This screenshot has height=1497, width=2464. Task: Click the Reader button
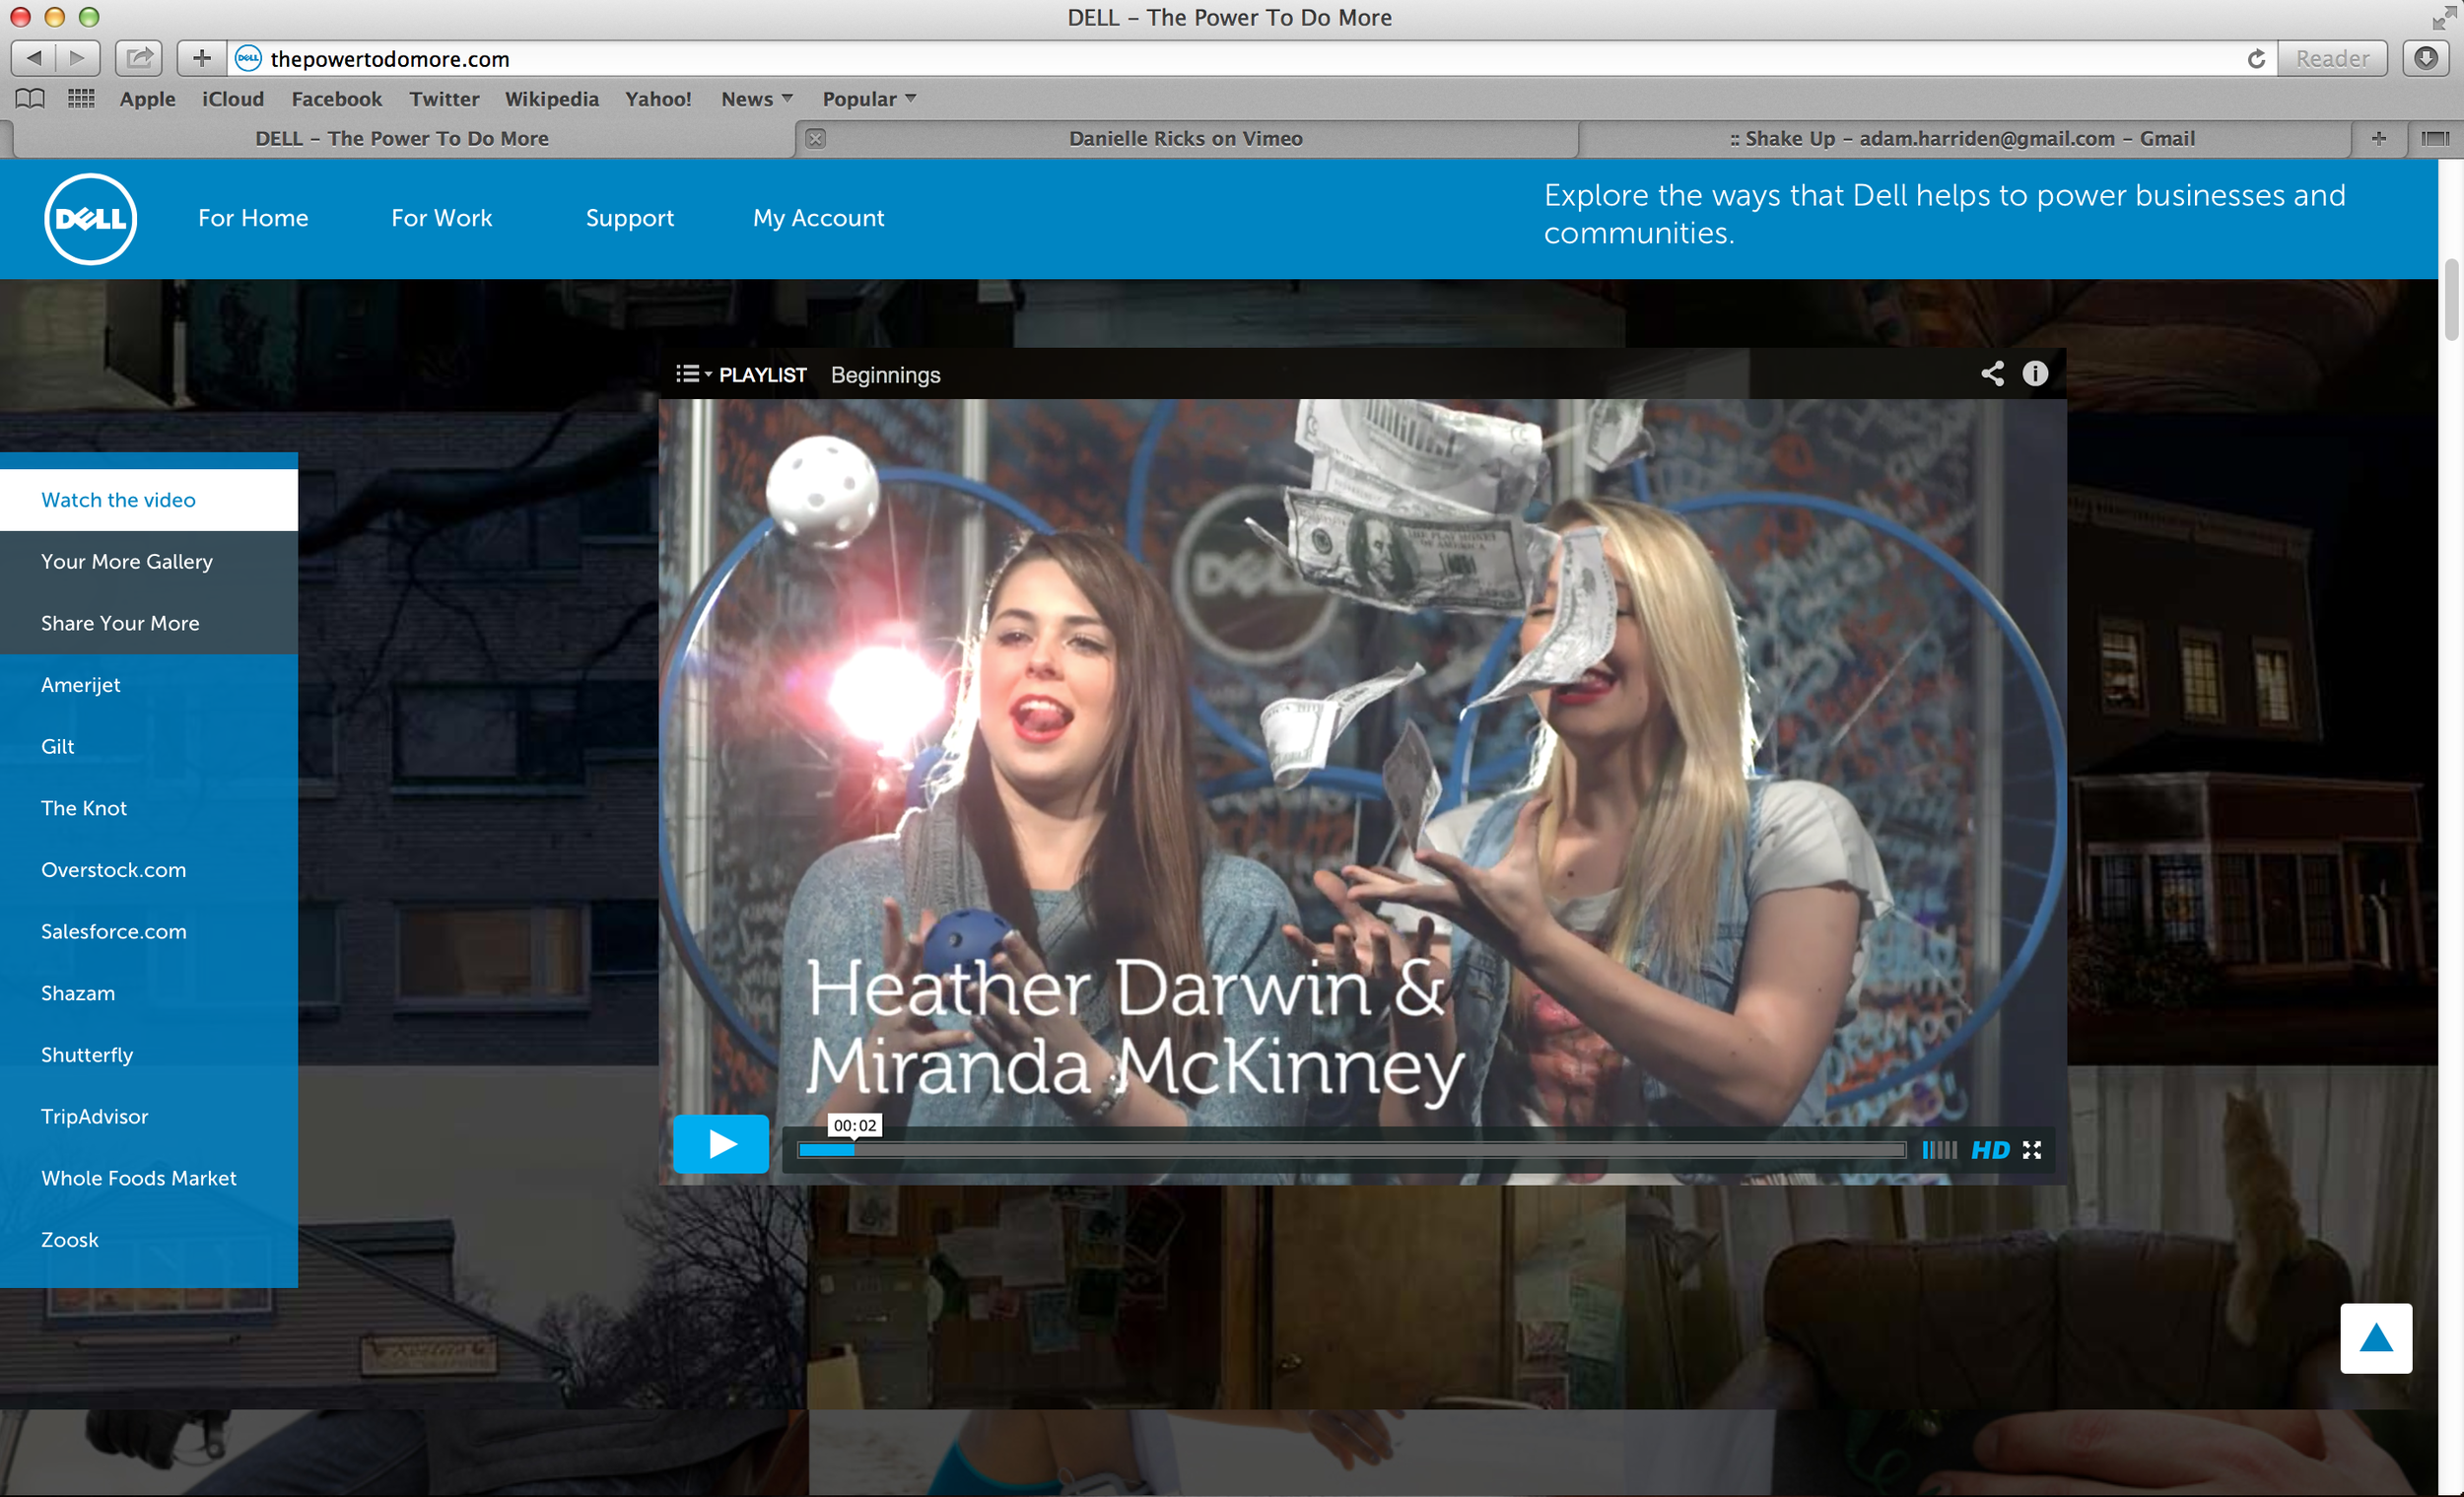[2332, 59]
